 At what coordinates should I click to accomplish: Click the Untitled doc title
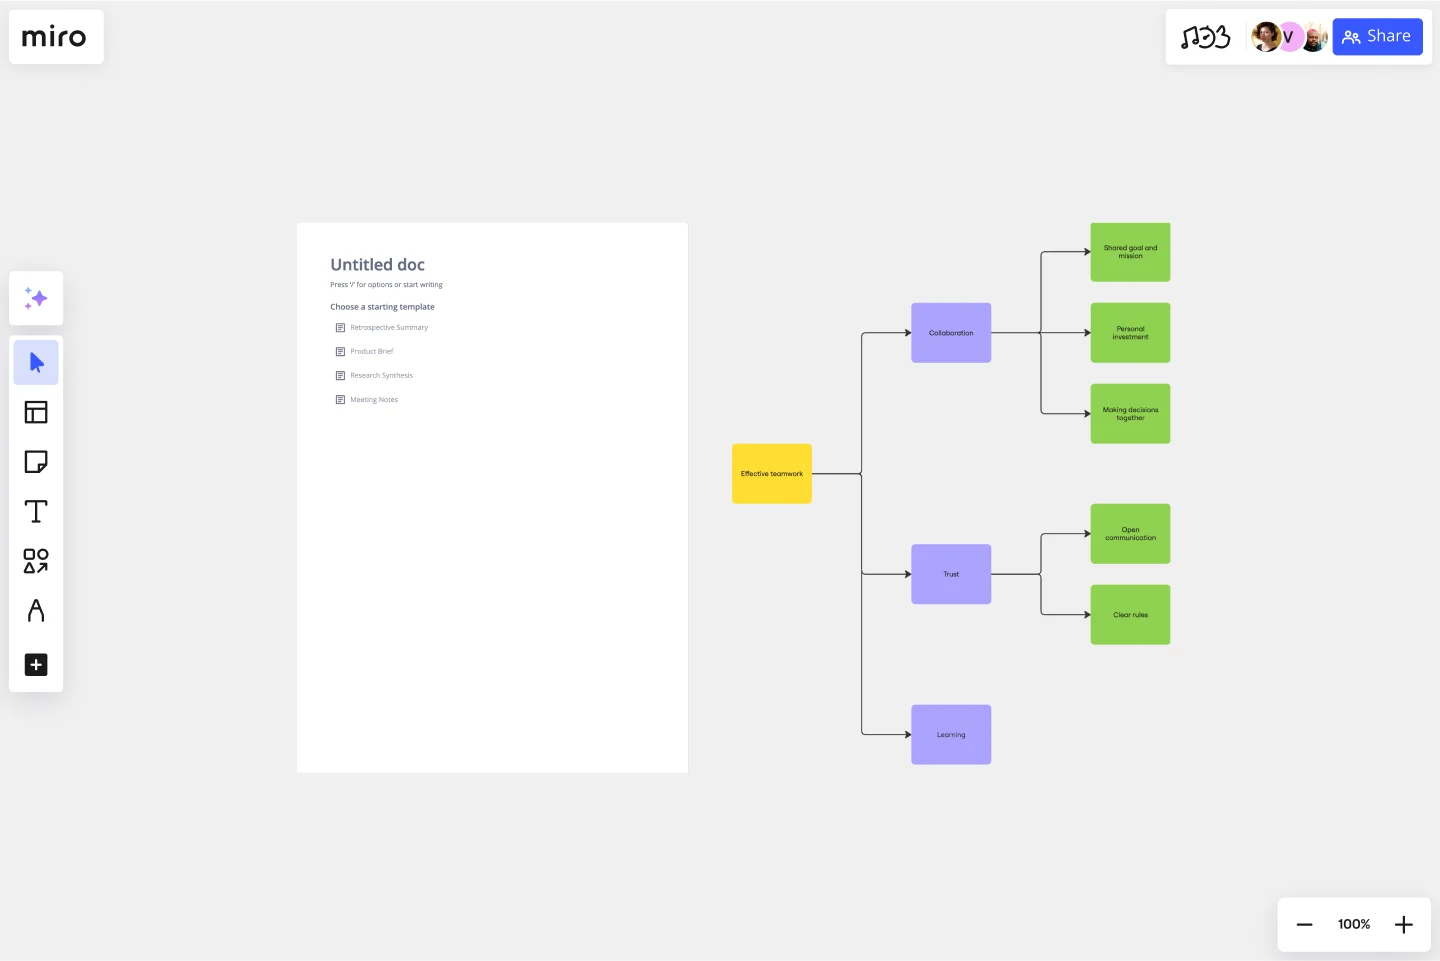point(377,265)
